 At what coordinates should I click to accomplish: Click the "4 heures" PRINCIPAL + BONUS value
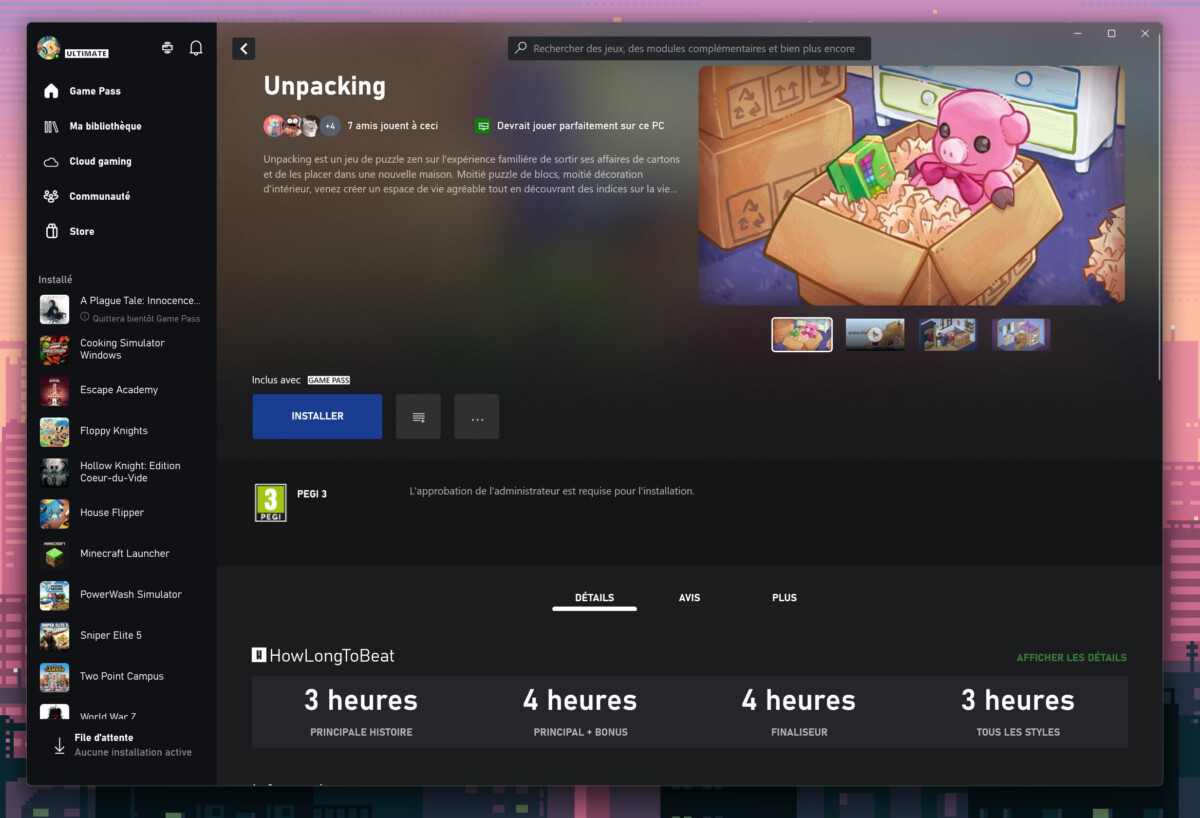[x=580, y=700]
